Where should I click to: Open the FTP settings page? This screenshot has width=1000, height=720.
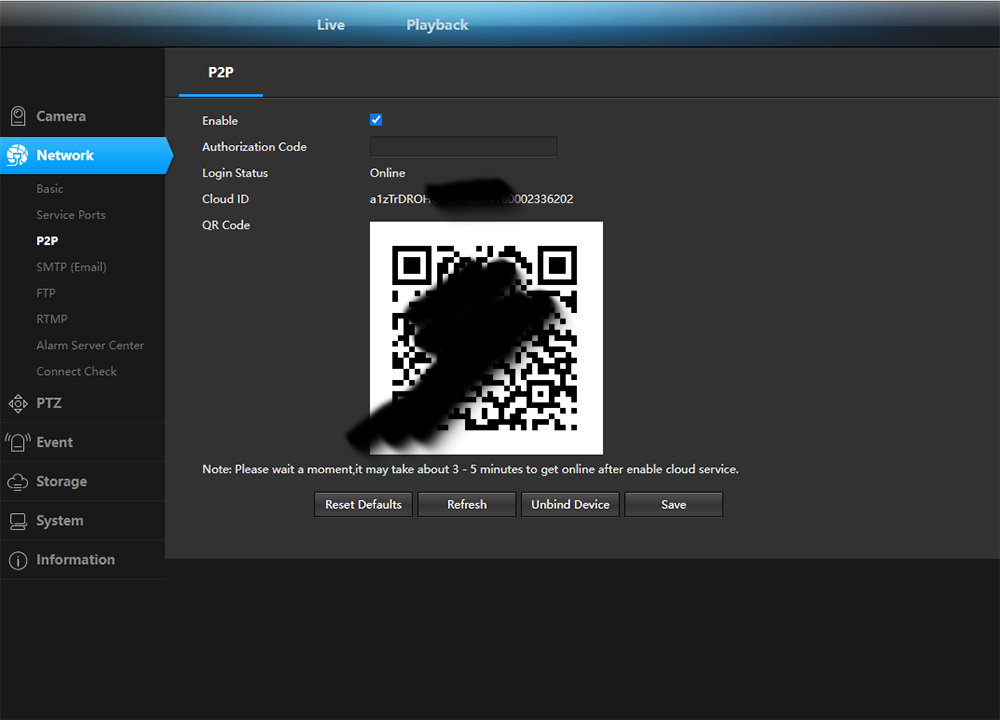(x=46, y=293)
